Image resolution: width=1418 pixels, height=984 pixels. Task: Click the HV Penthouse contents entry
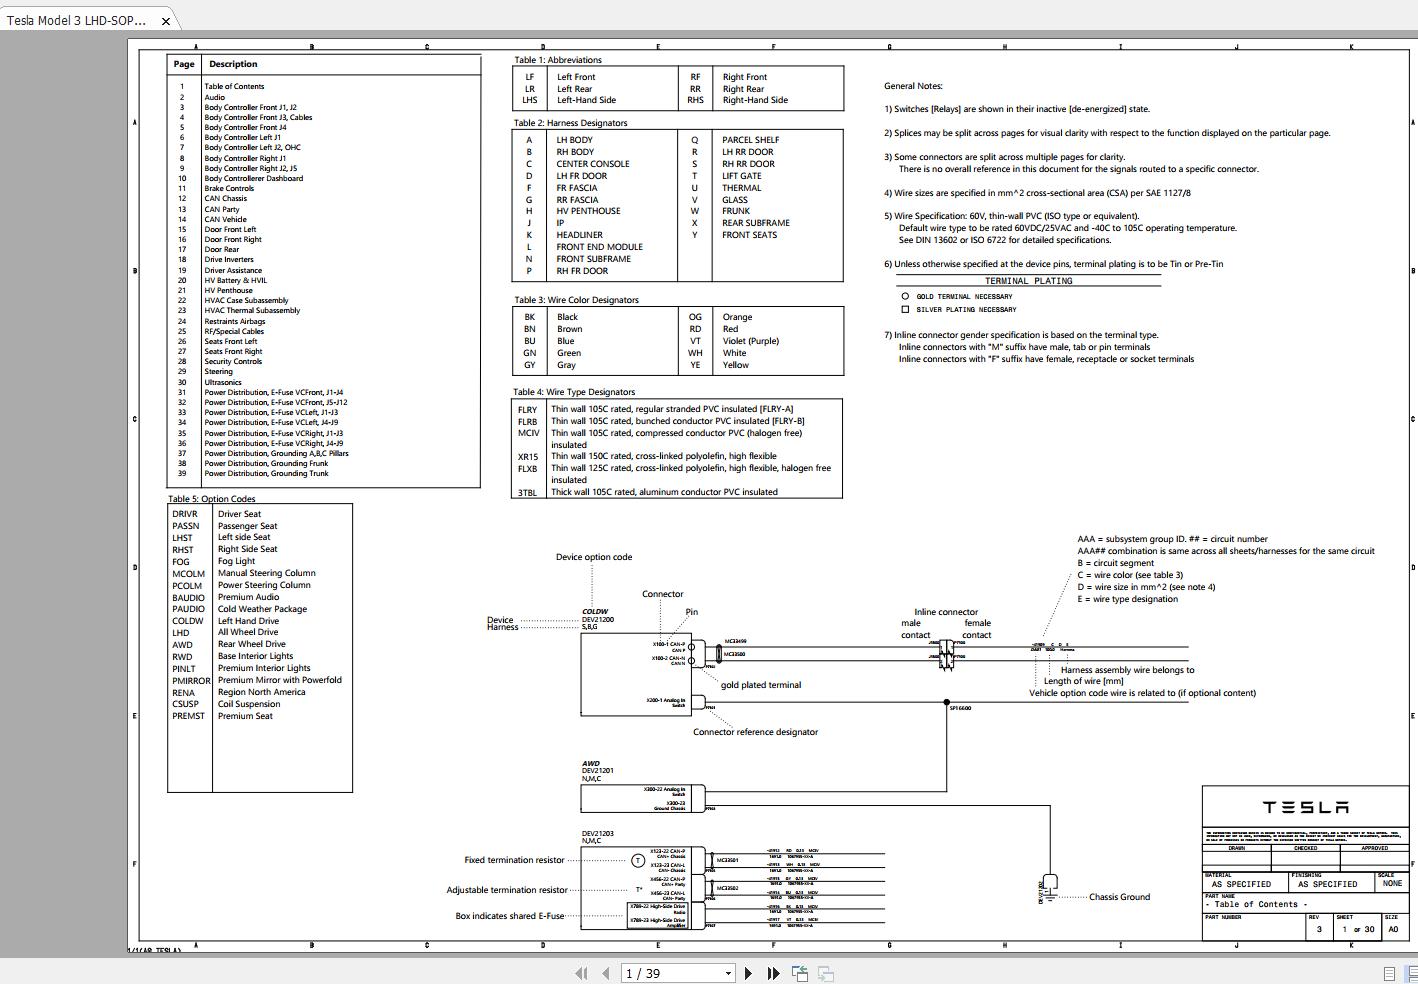tap(228, 290)
